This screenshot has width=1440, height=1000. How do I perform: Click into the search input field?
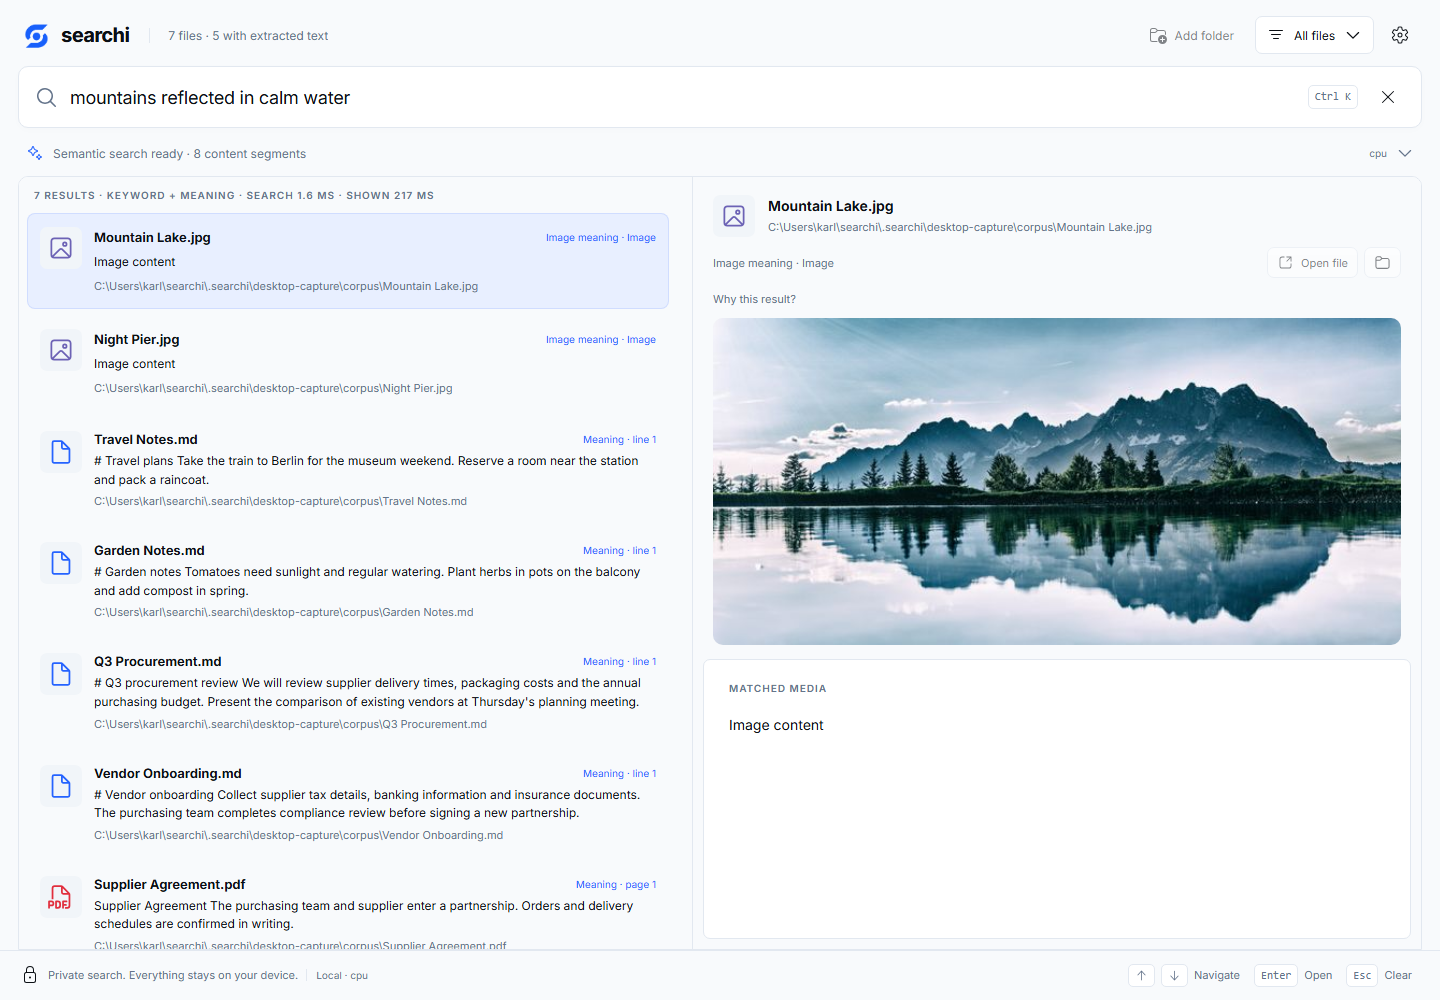pyautogui.click(x=680, y=97)
